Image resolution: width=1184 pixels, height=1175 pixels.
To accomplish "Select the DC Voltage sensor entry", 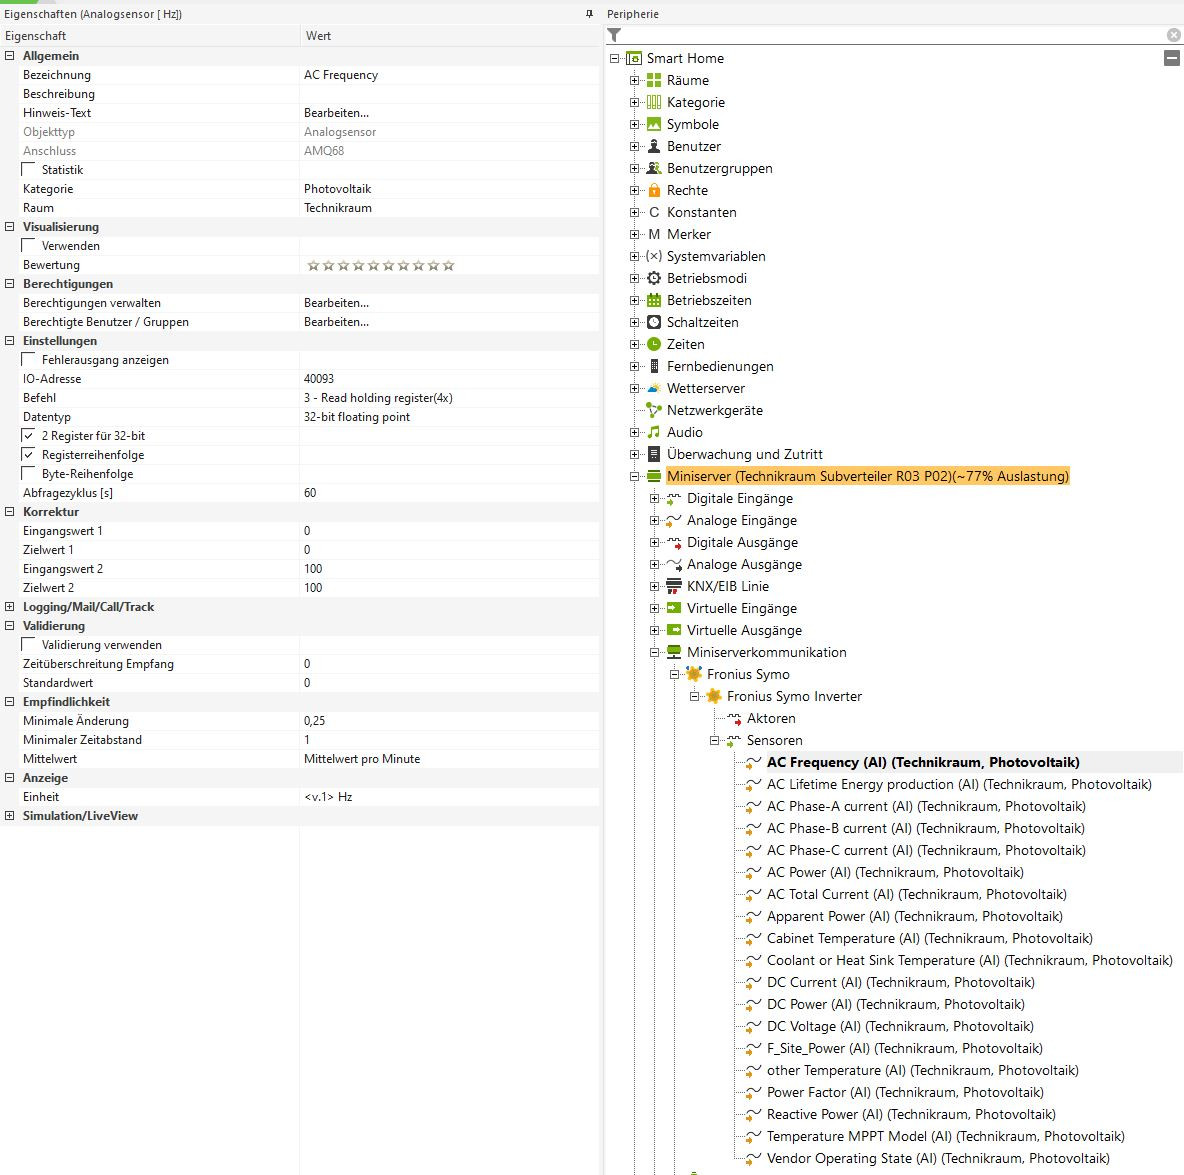I will pyautogui.click(x=899, y=1026).
